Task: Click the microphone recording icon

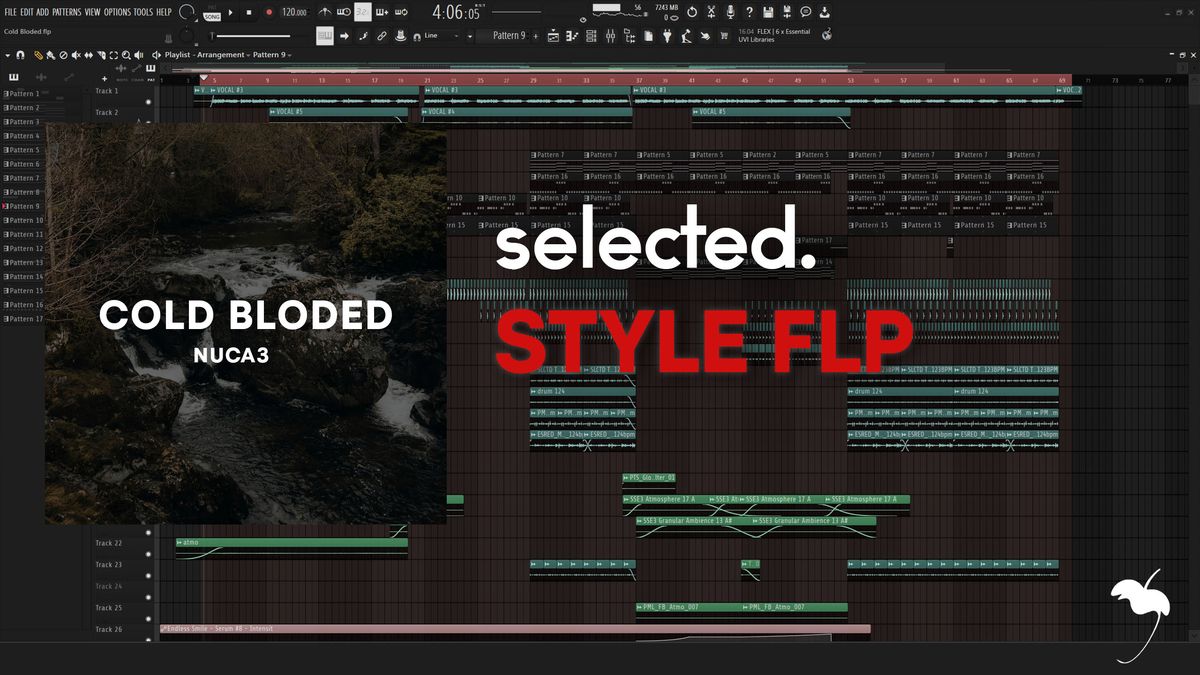Action: coord(730,12)
